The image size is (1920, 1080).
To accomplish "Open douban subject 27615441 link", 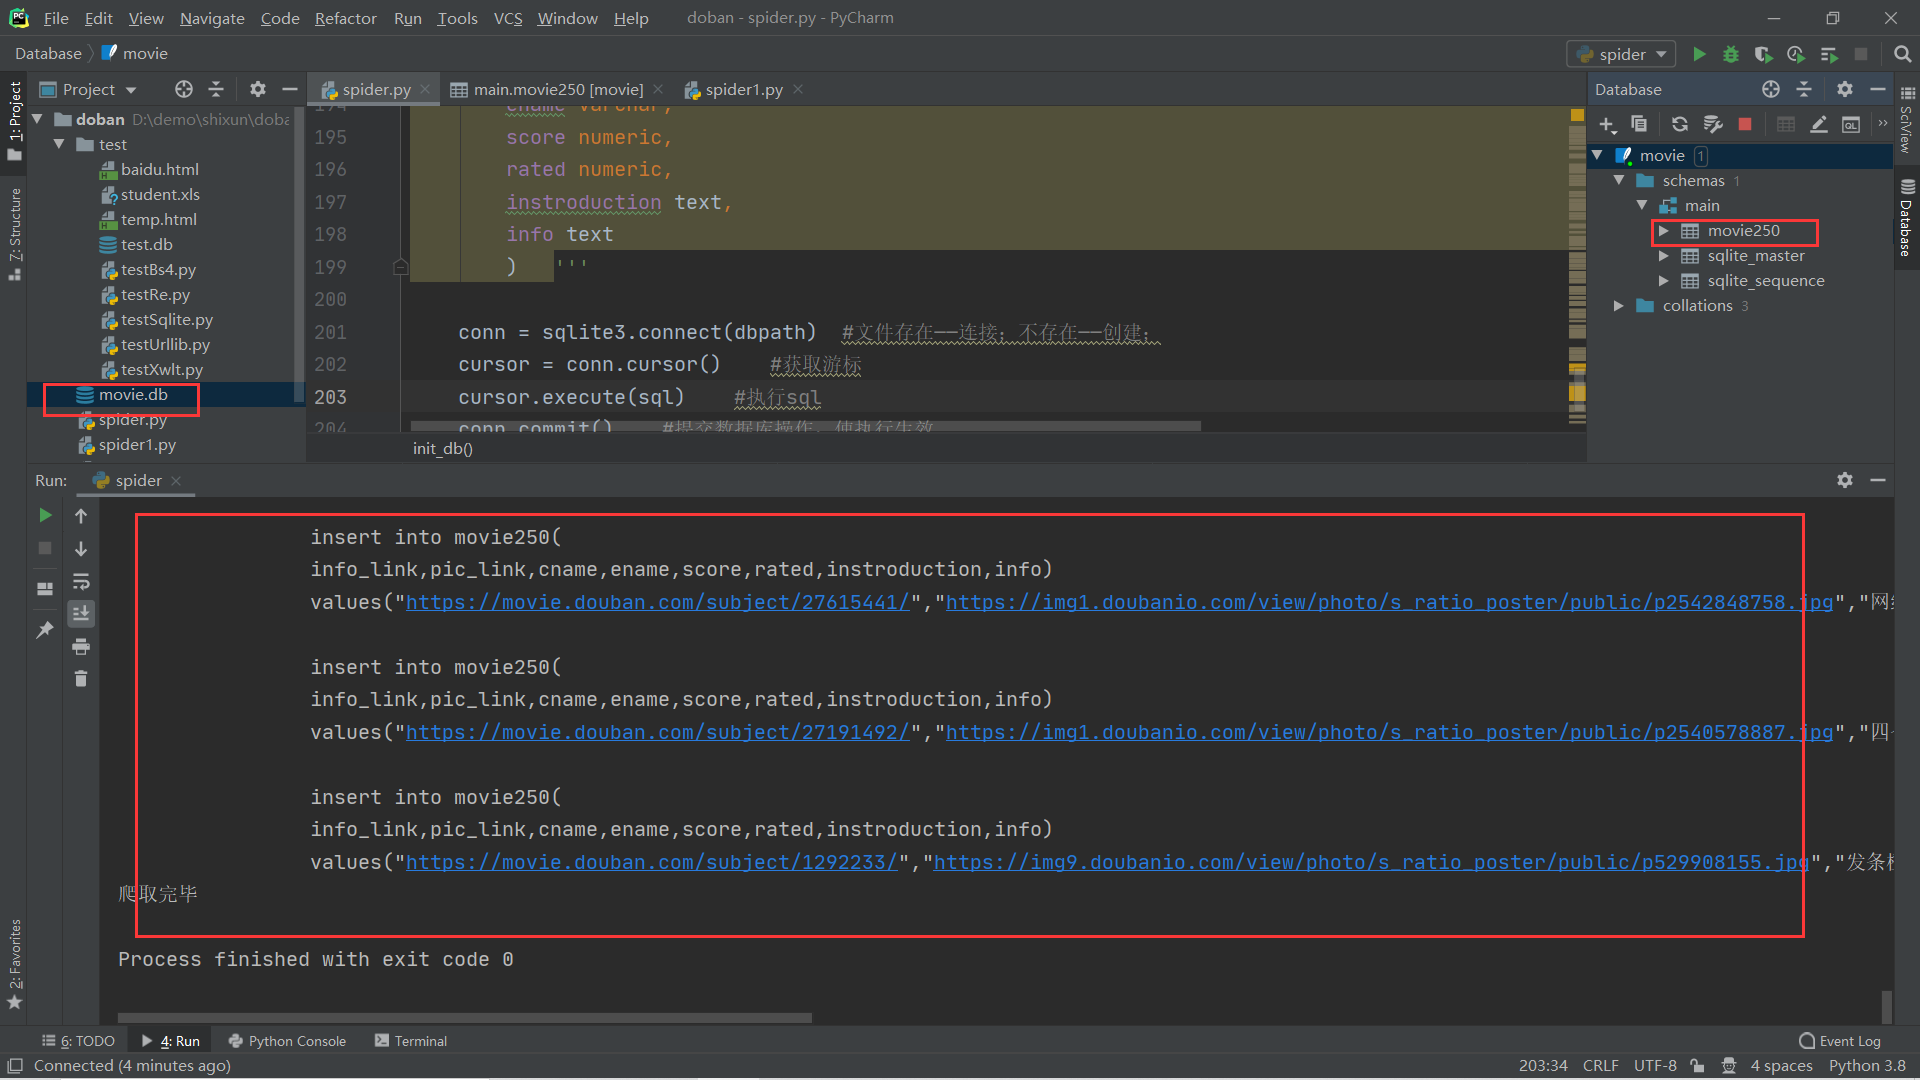I will (x=657, y=602).
